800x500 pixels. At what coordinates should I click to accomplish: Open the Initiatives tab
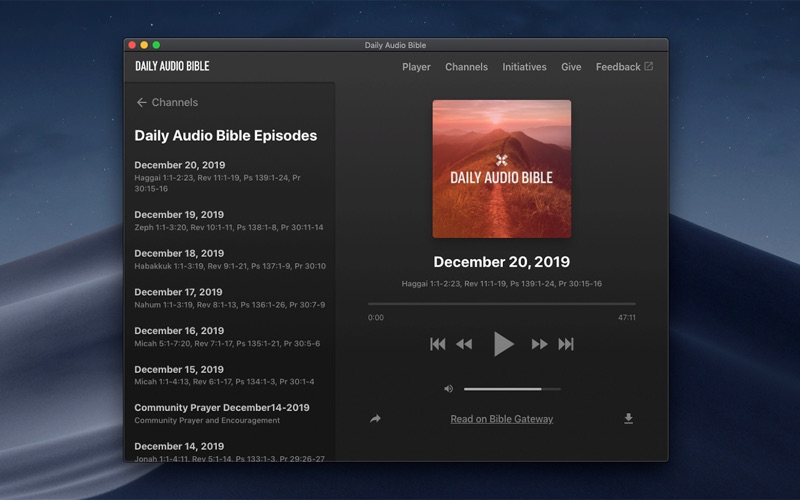[524, 67]
